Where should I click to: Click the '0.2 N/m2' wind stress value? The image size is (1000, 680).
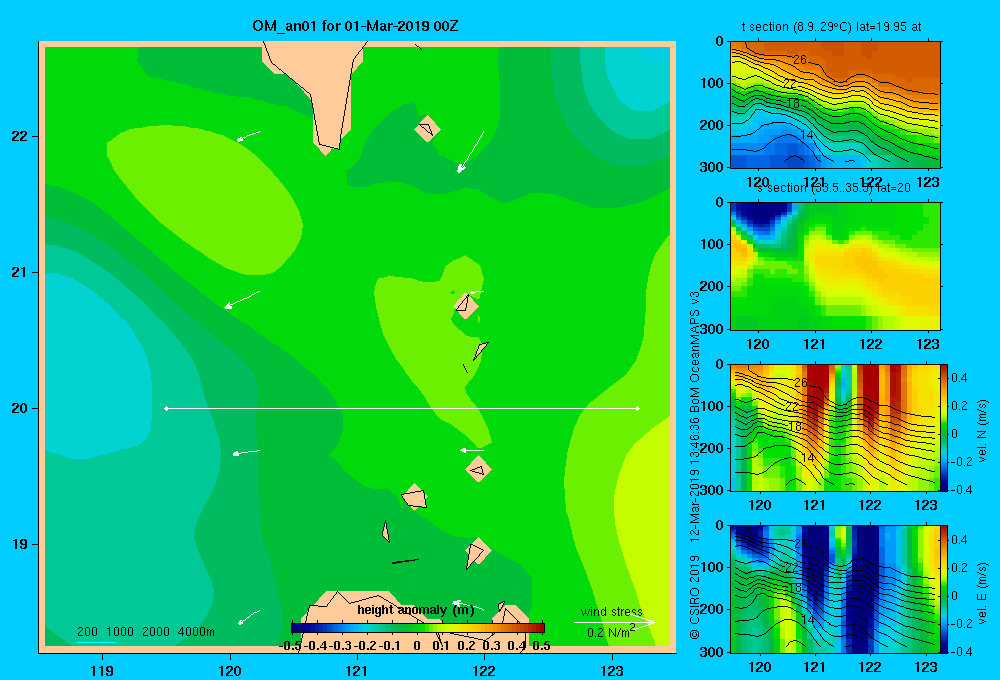(611, 632)
